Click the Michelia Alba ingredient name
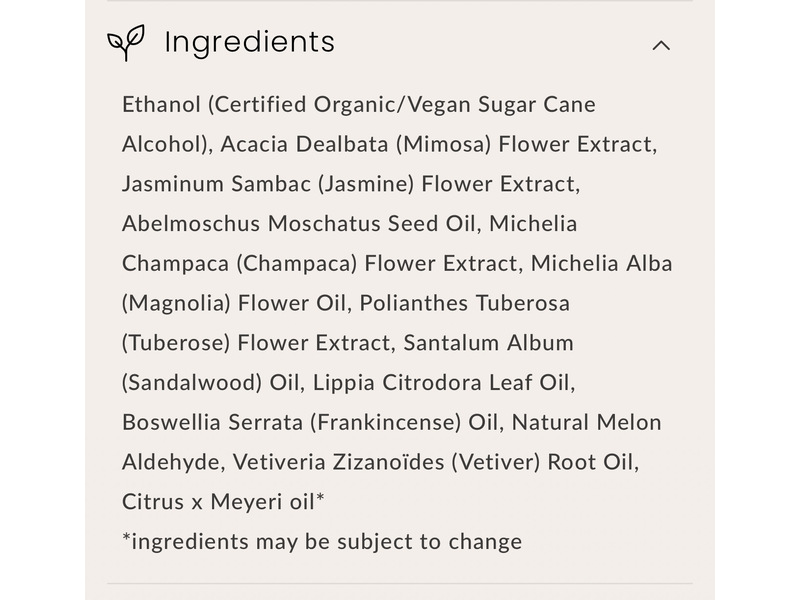The width and height of the screenshot is (800, 600). (601, 264)
